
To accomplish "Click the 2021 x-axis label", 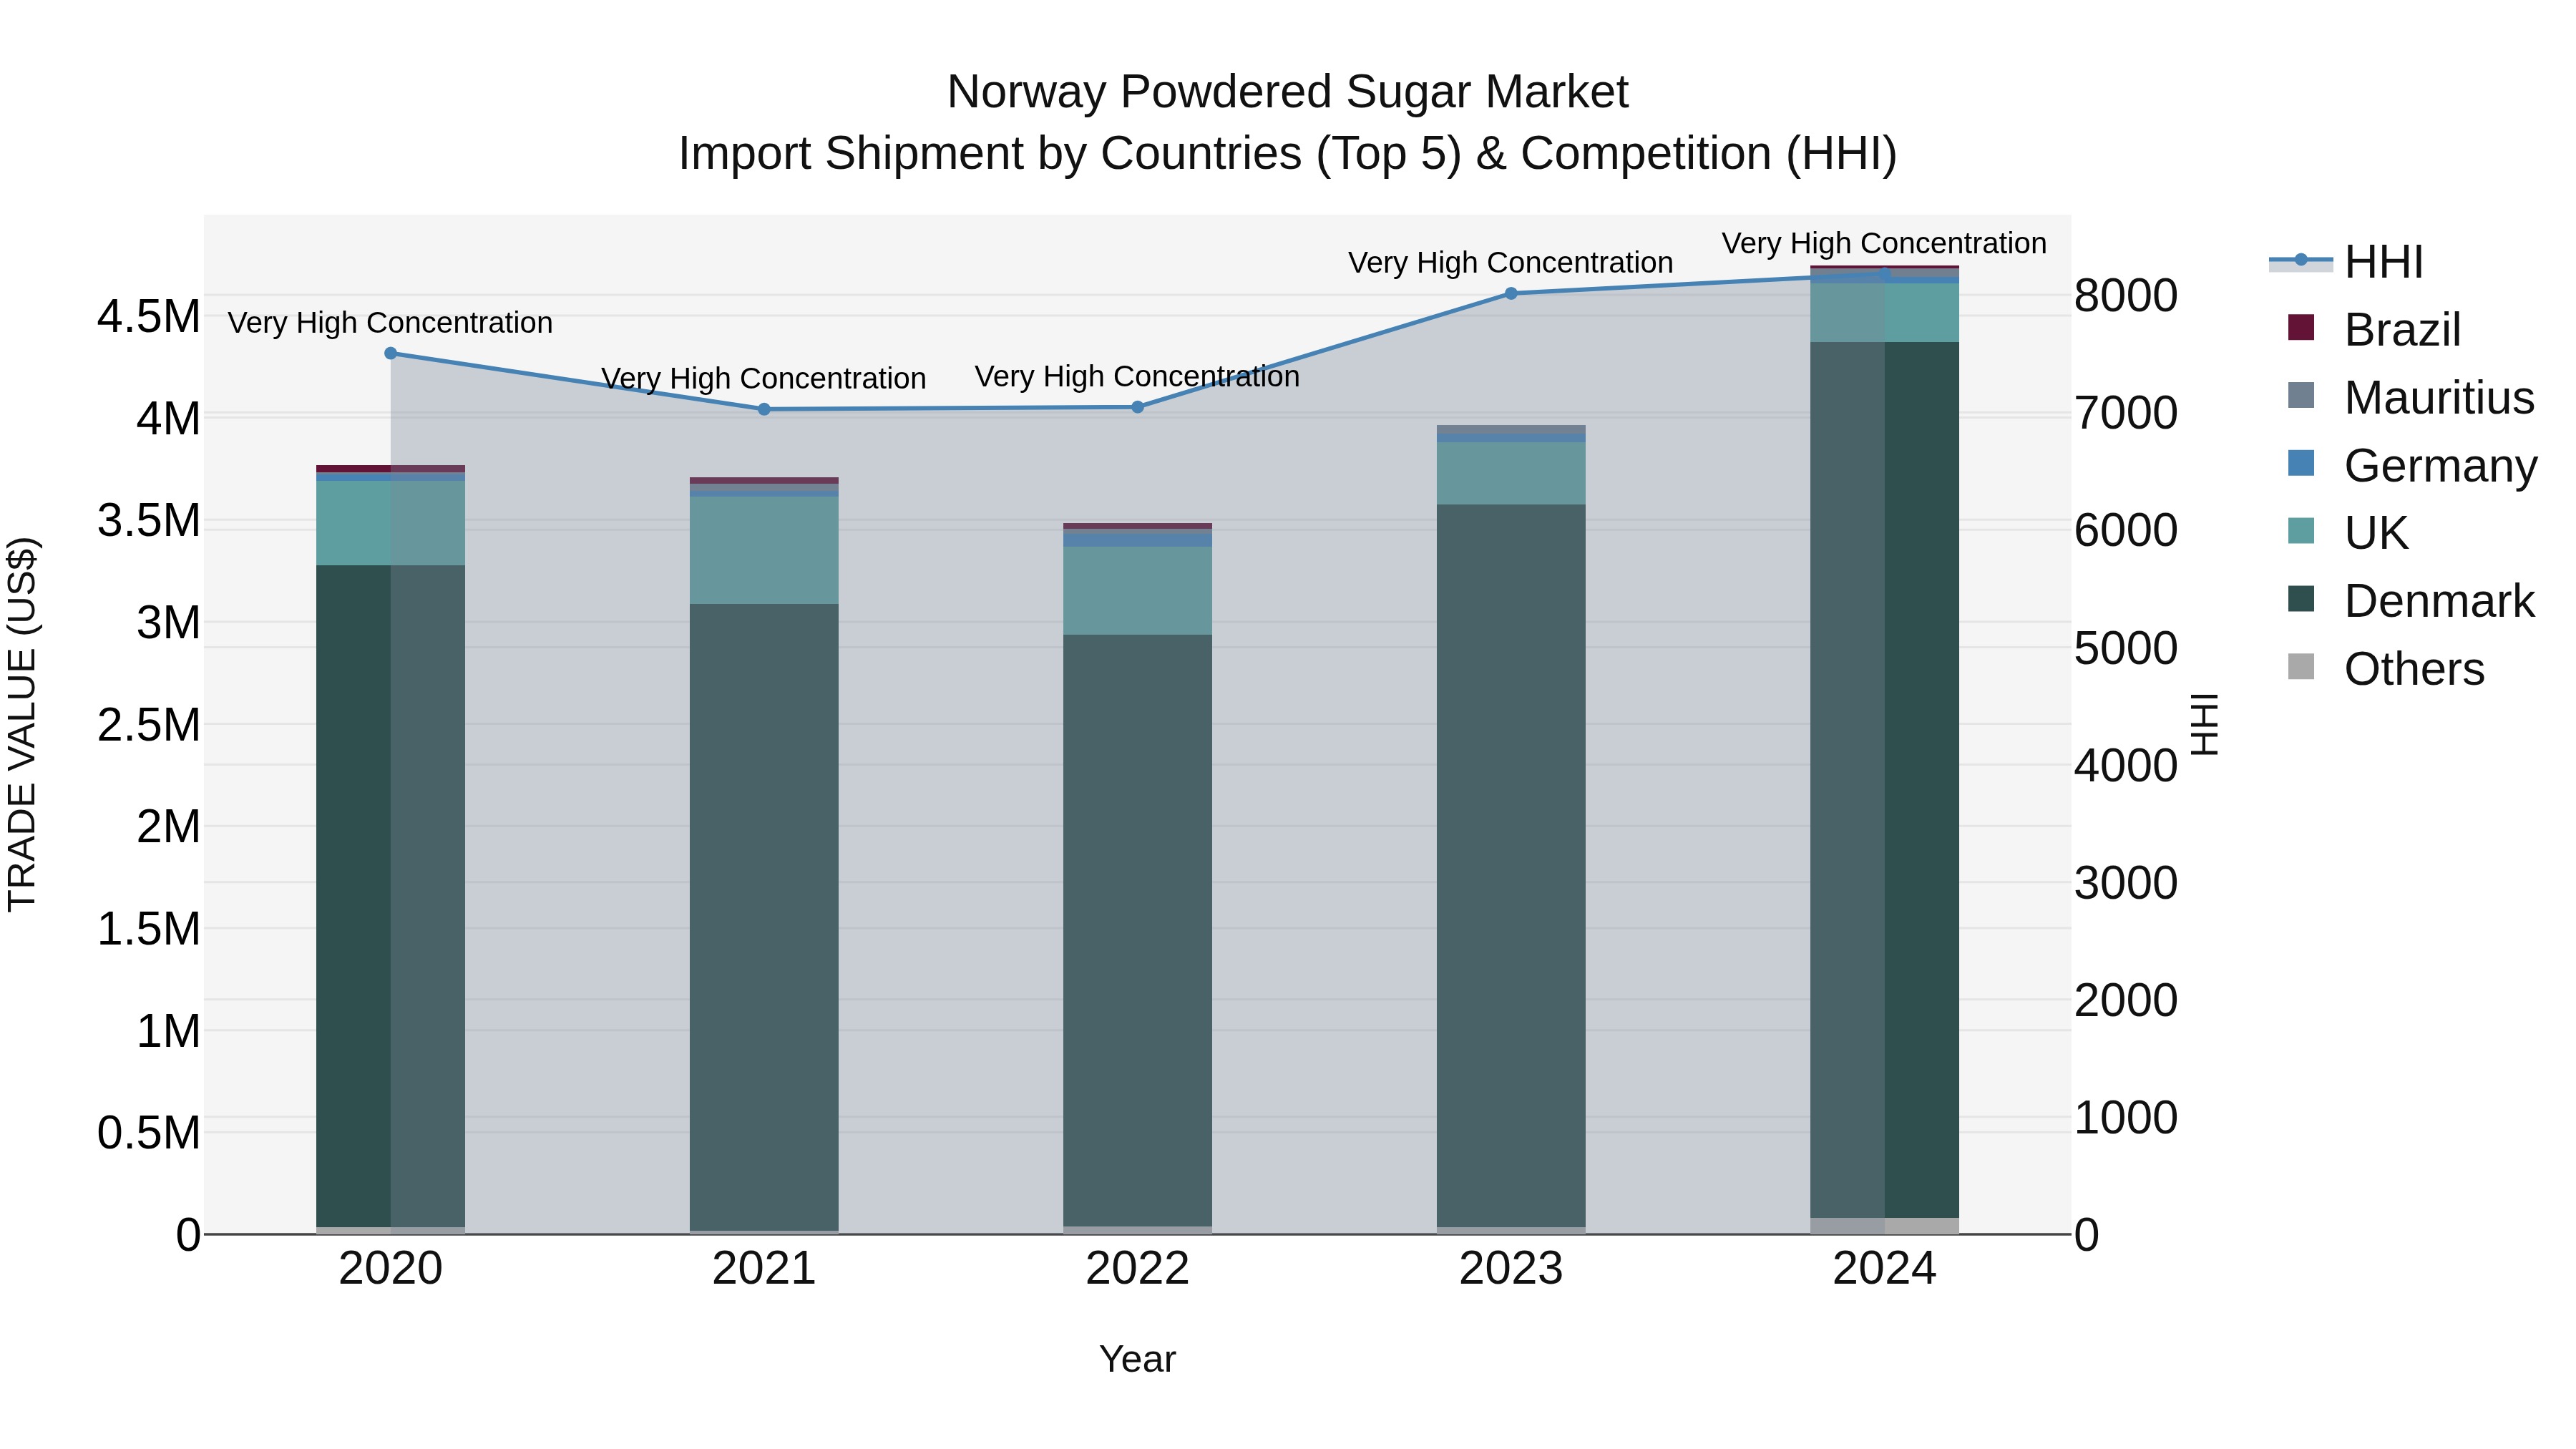I will [764, 1269].
